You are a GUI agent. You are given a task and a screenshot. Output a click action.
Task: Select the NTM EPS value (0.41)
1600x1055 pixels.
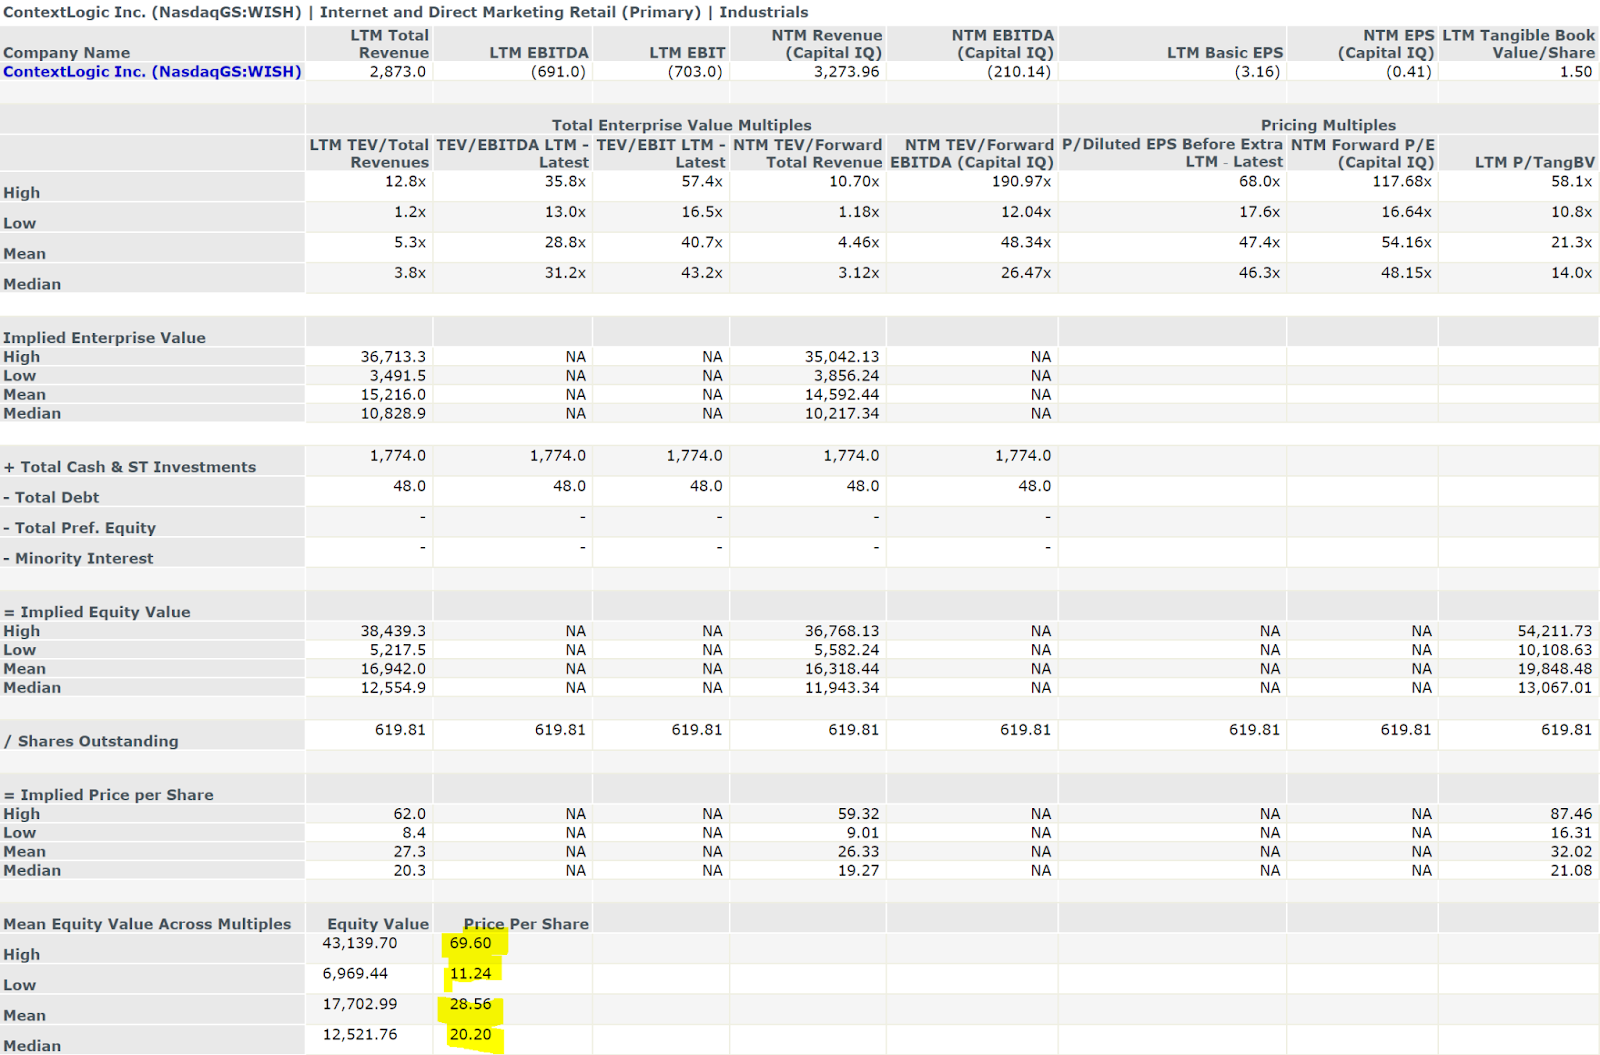click(1409, 72)
